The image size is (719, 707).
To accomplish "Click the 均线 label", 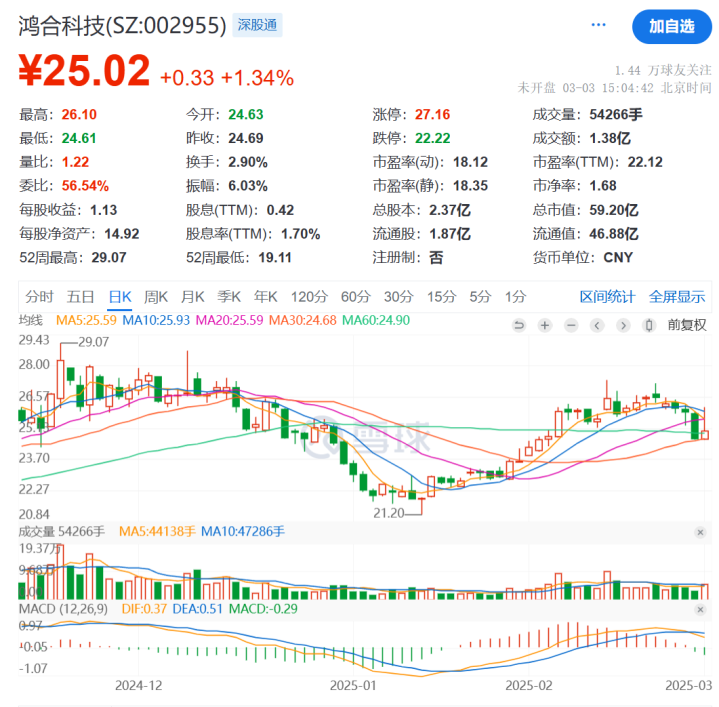I will [30, 320].
